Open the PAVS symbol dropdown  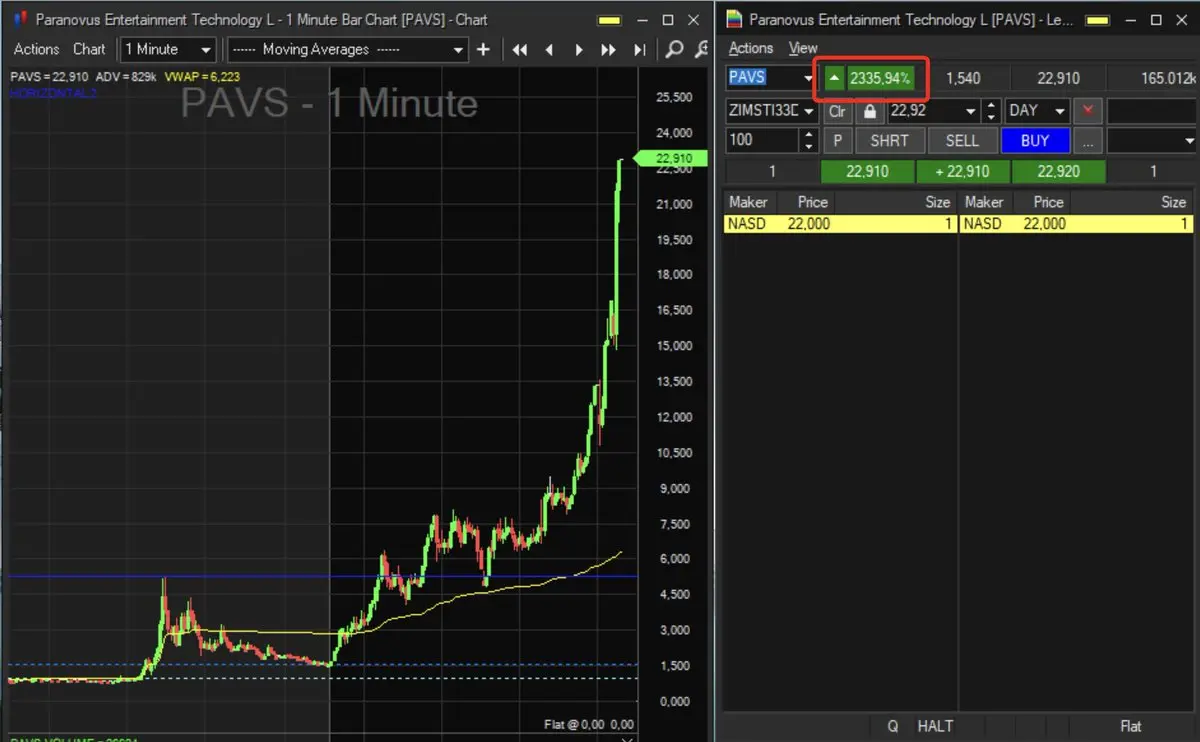pyautogui.click(x=808, y=78)
